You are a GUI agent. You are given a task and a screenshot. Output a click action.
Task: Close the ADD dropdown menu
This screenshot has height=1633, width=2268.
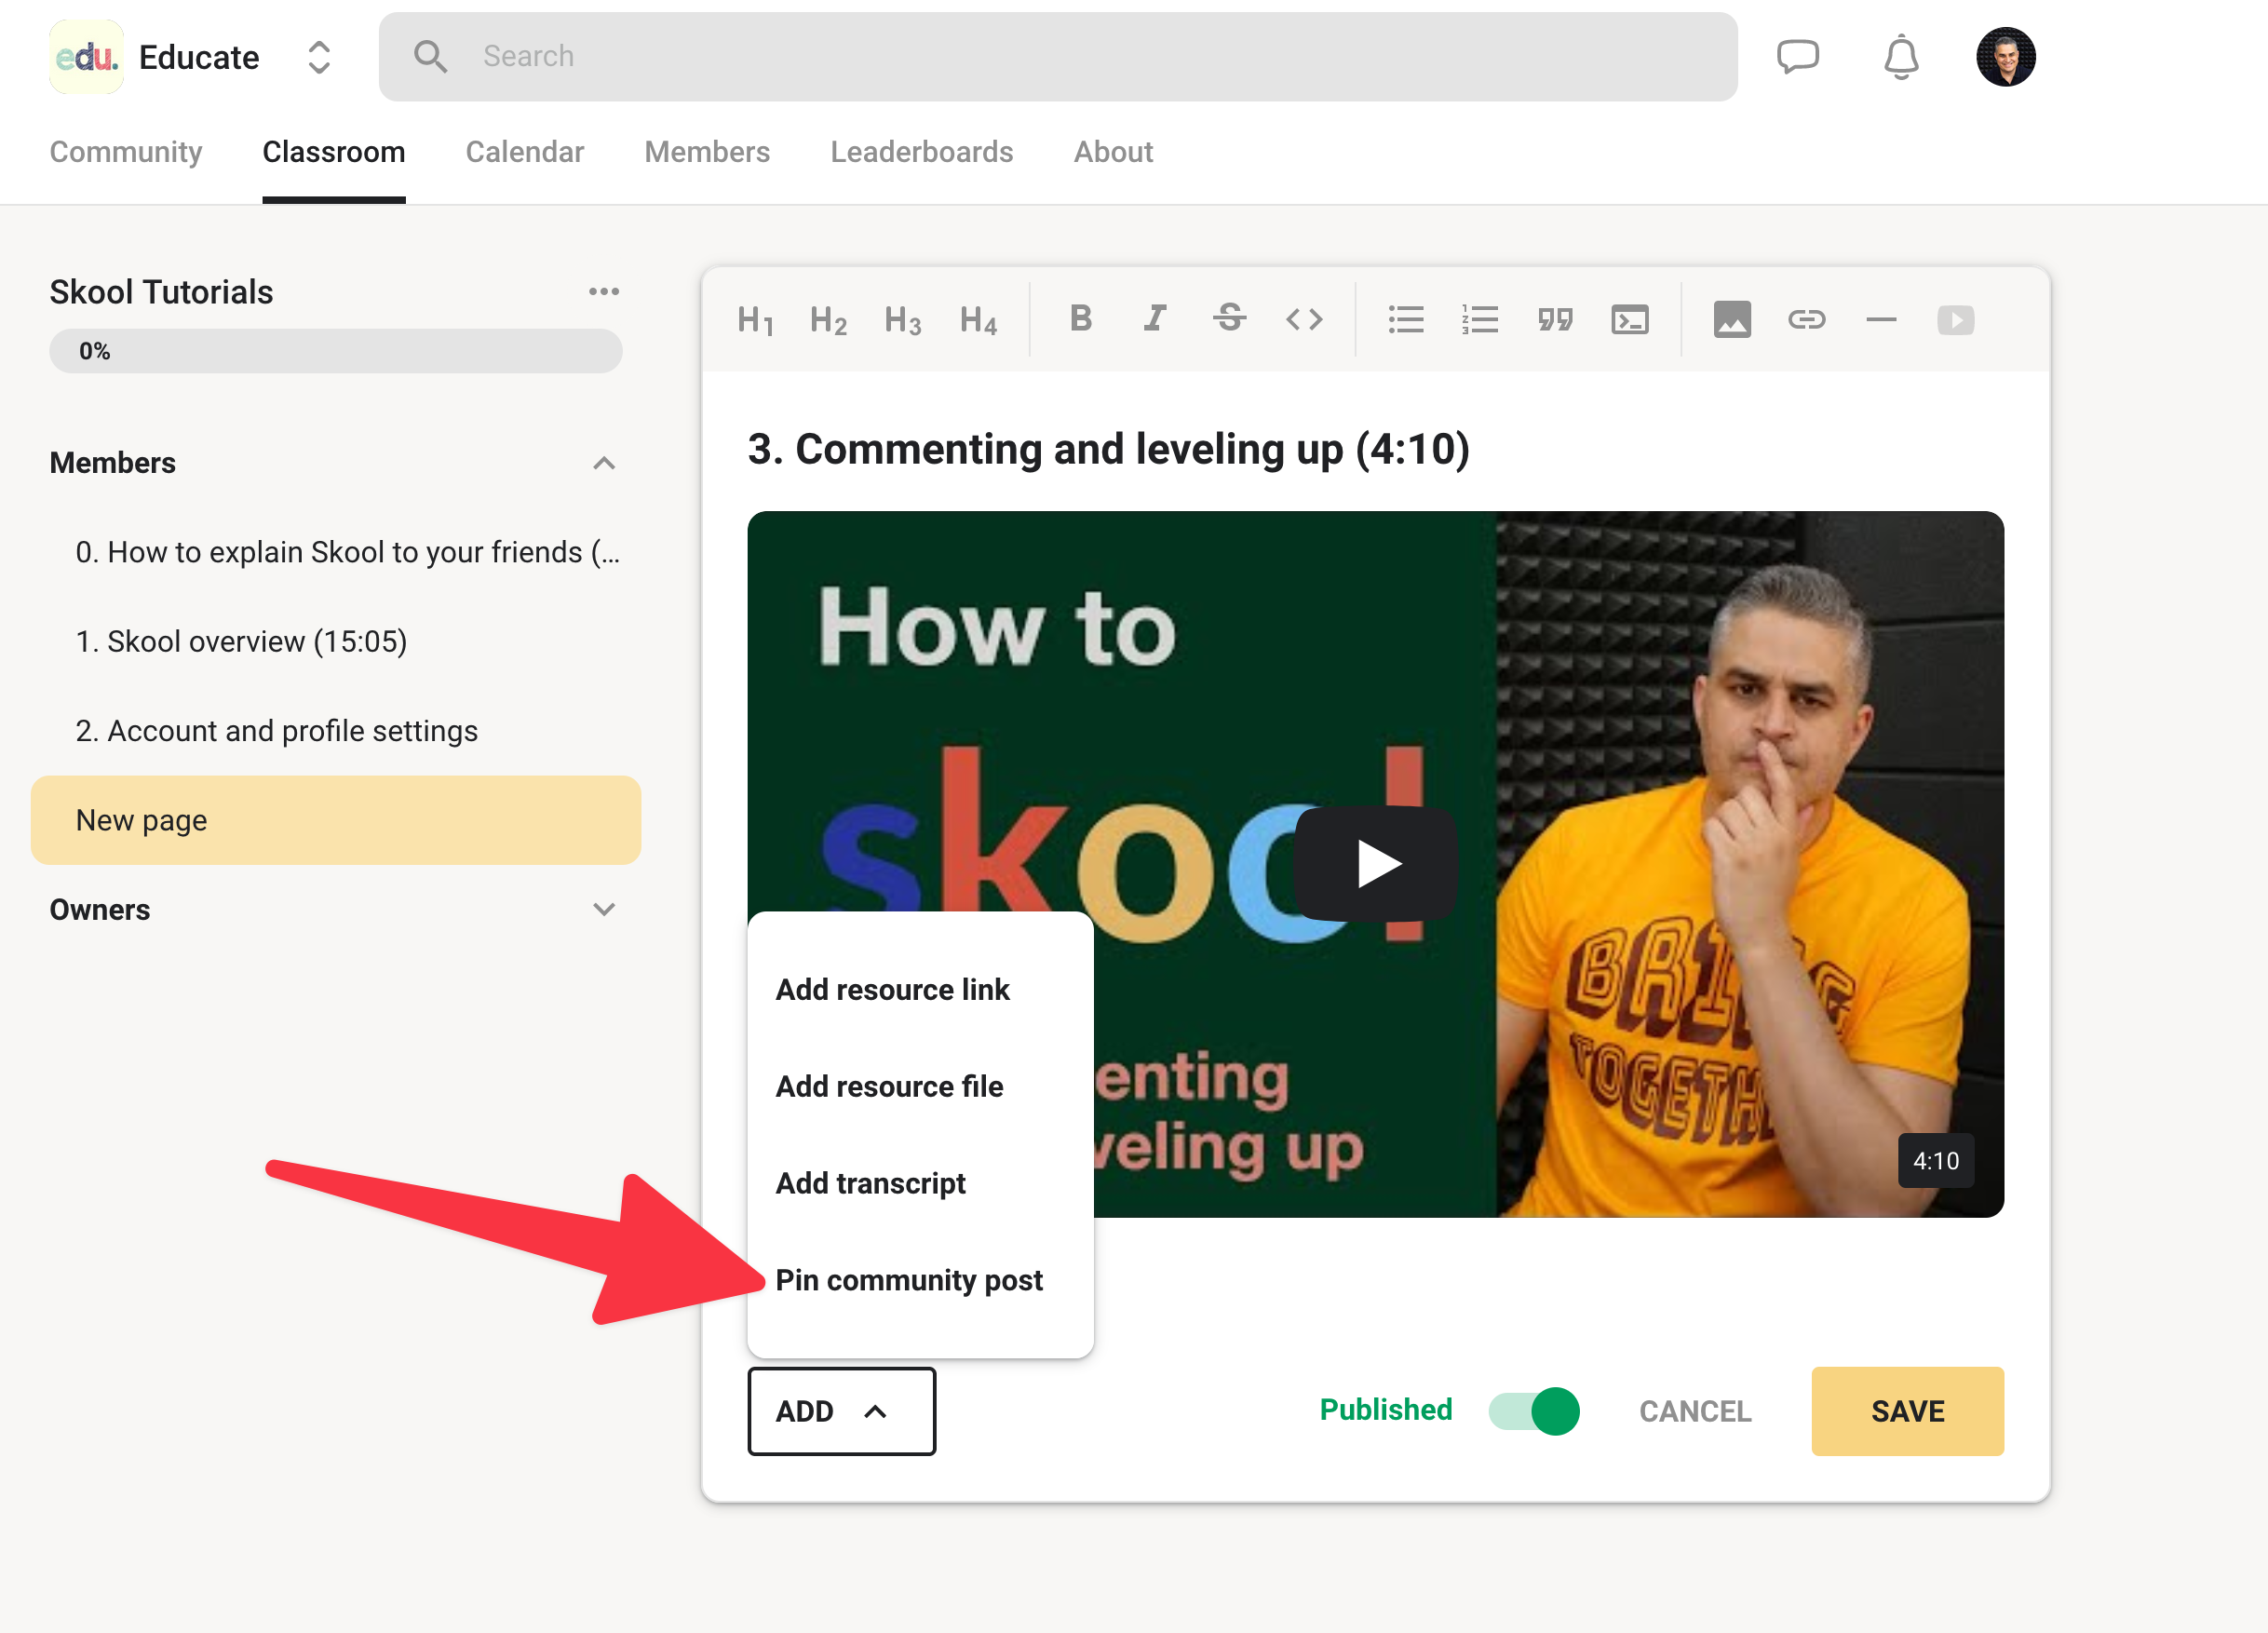pos(841,1410)
